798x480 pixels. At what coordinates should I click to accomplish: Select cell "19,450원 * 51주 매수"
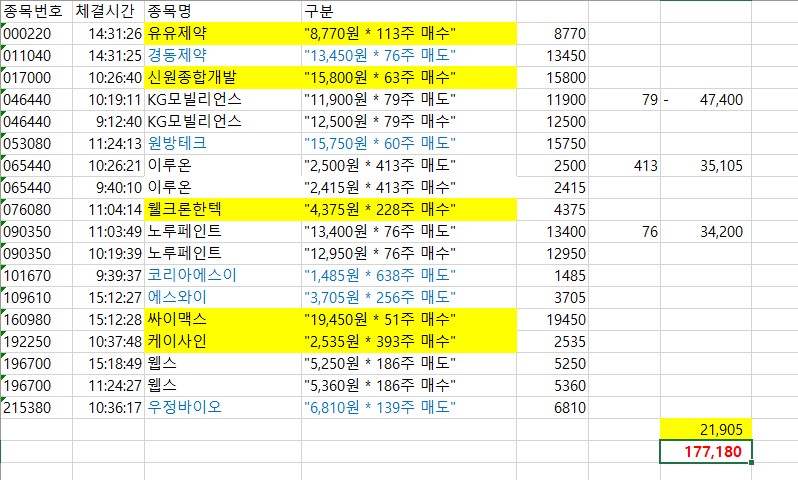409,319
